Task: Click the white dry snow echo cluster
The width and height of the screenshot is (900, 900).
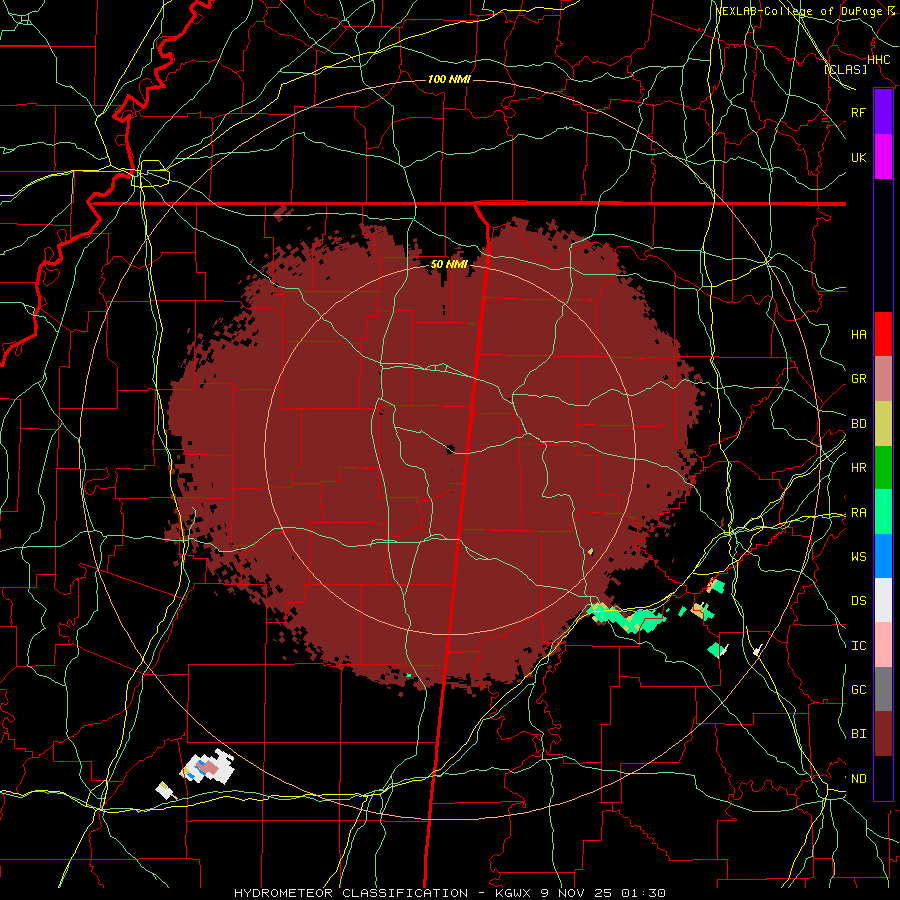Action: (x=210, y=767)
